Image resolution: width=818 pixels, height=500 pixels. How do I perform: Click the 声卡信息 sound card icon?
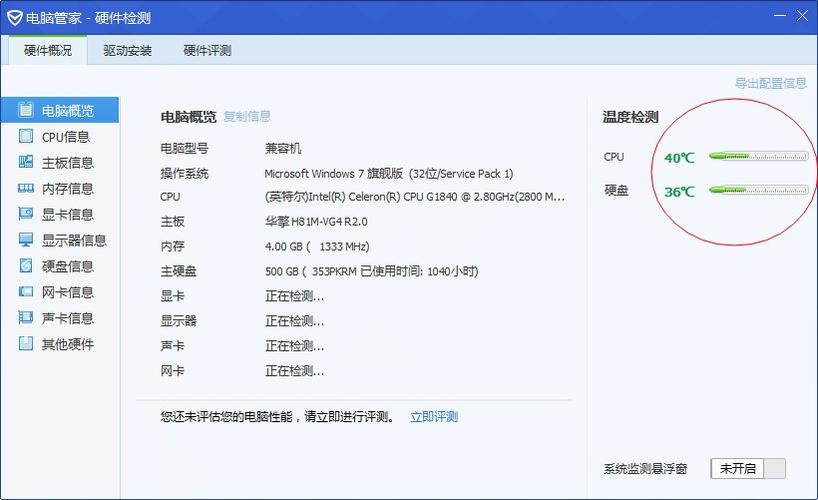[26, 317]
